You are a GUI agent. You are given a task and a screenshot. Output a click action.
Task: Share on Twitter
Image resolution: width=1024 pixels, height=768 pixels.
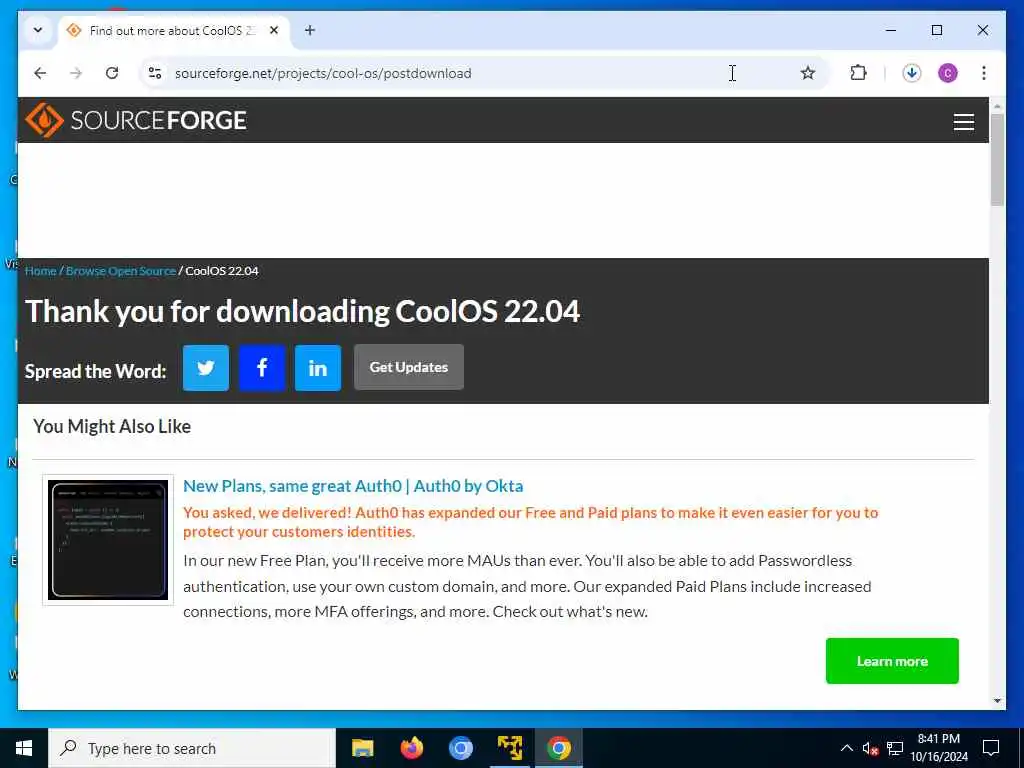point(206,368)
